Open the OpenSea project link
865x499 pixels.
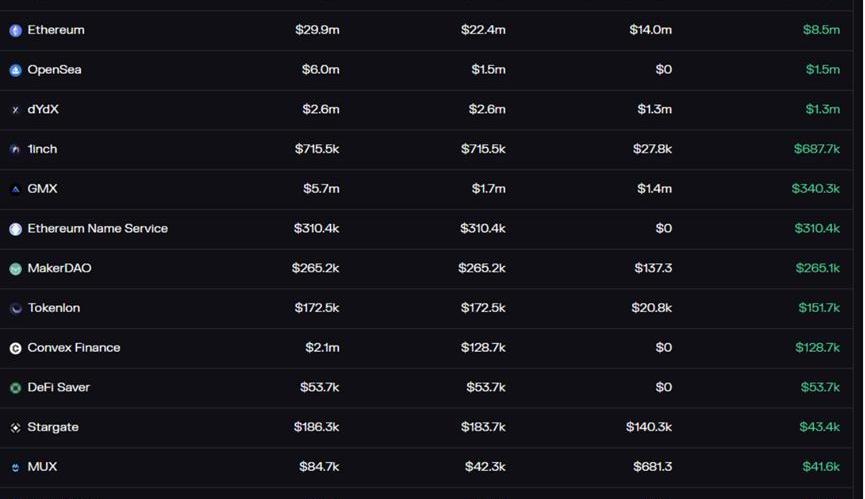54,70
